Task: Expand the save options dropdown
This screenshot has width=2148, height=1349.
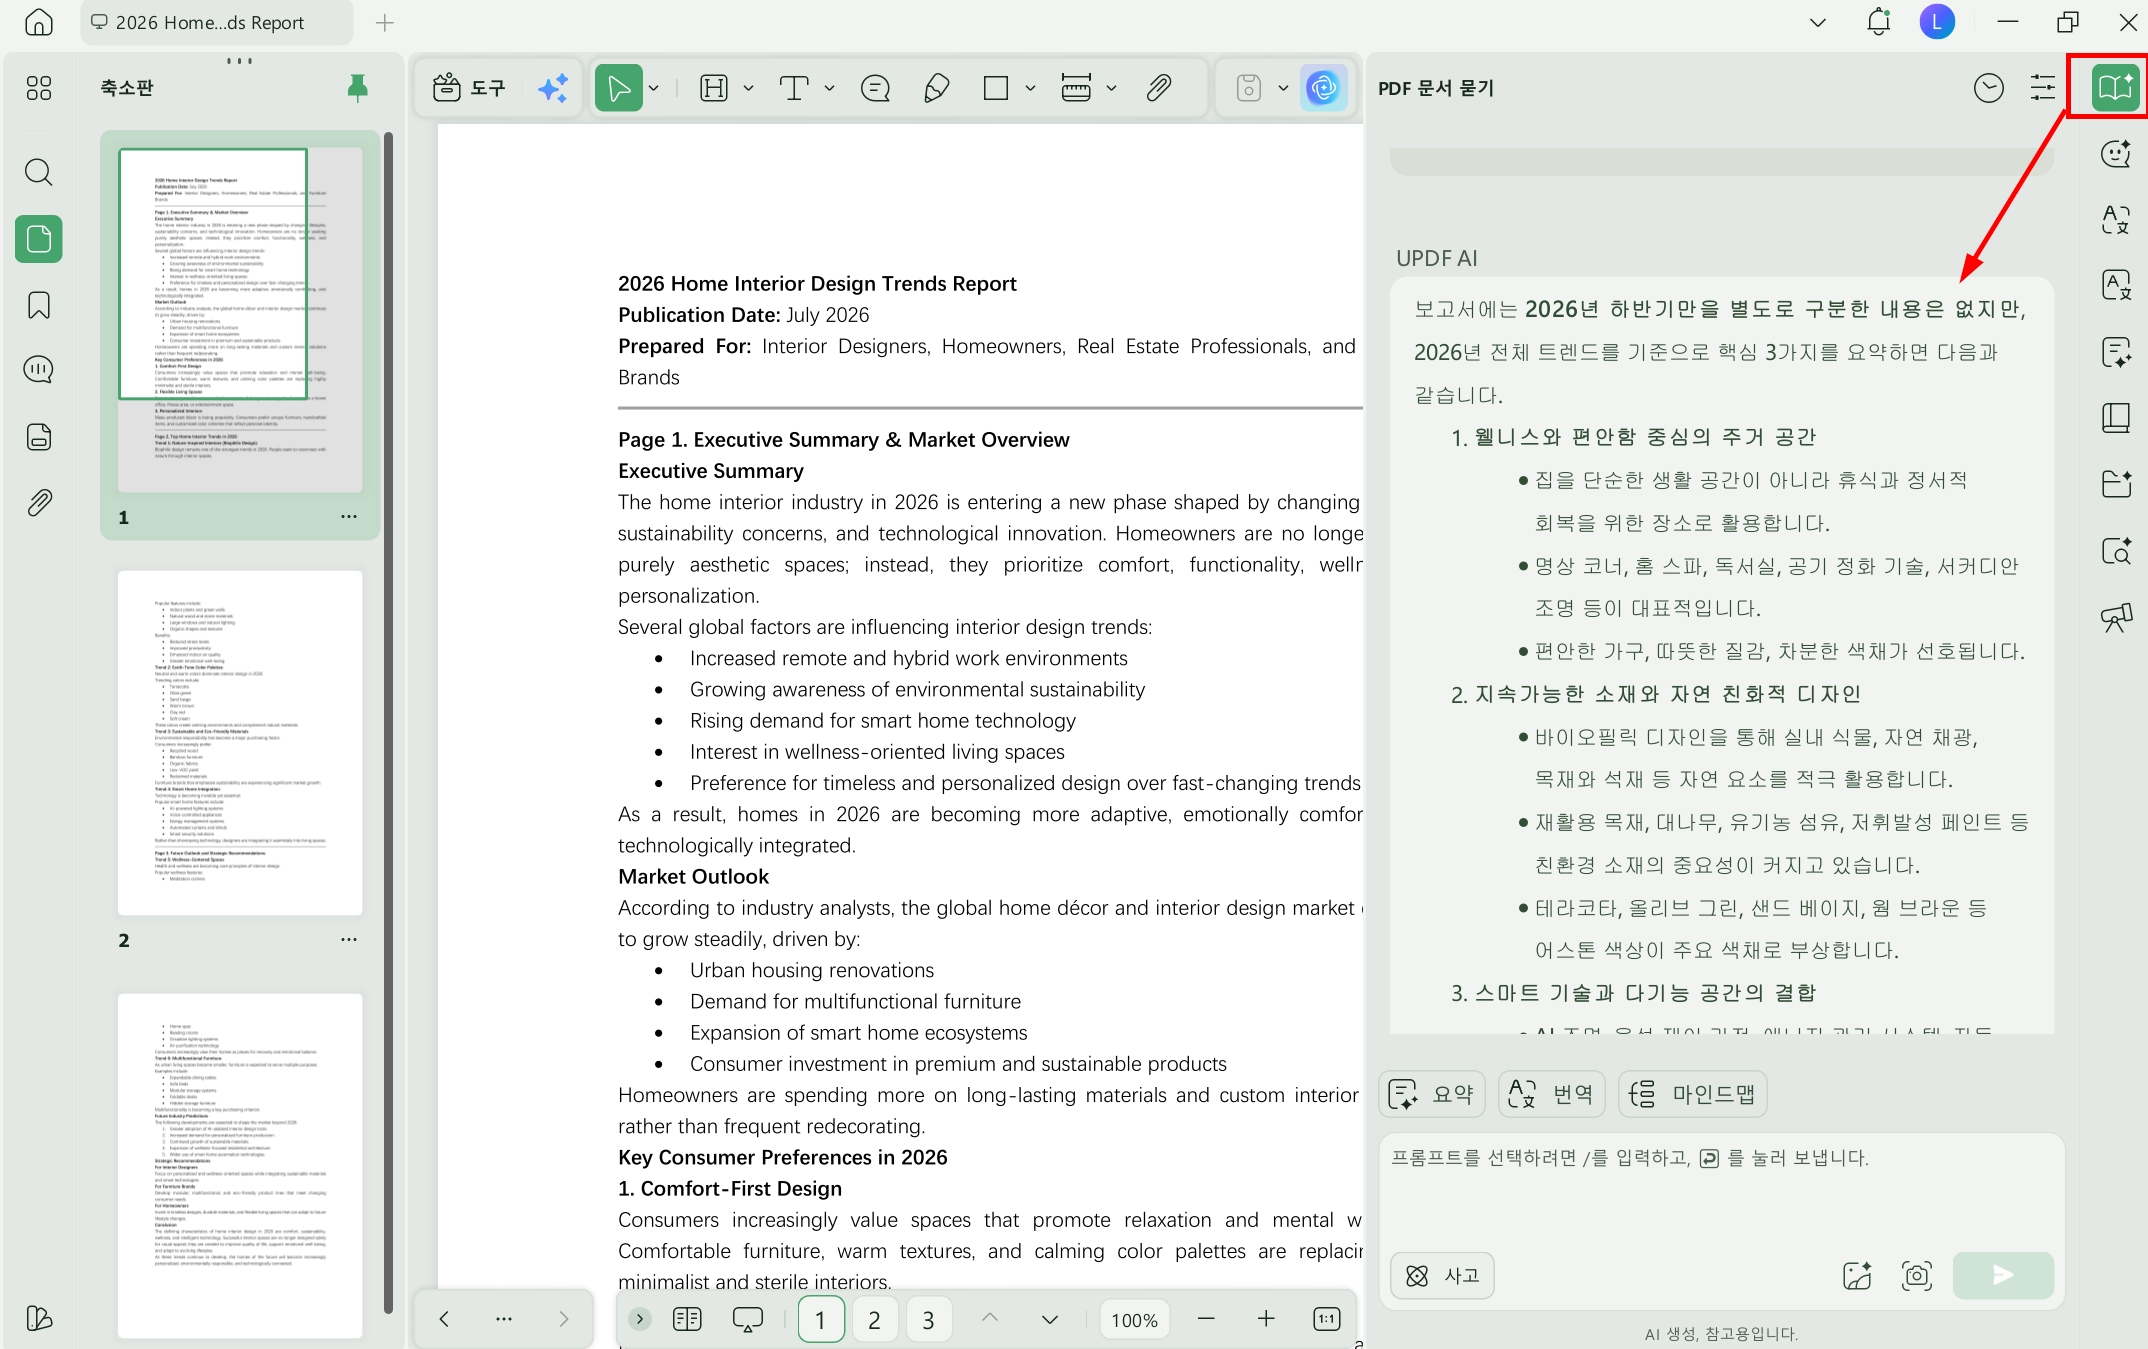Action: pyautogui.click(x=1283, y=88)
